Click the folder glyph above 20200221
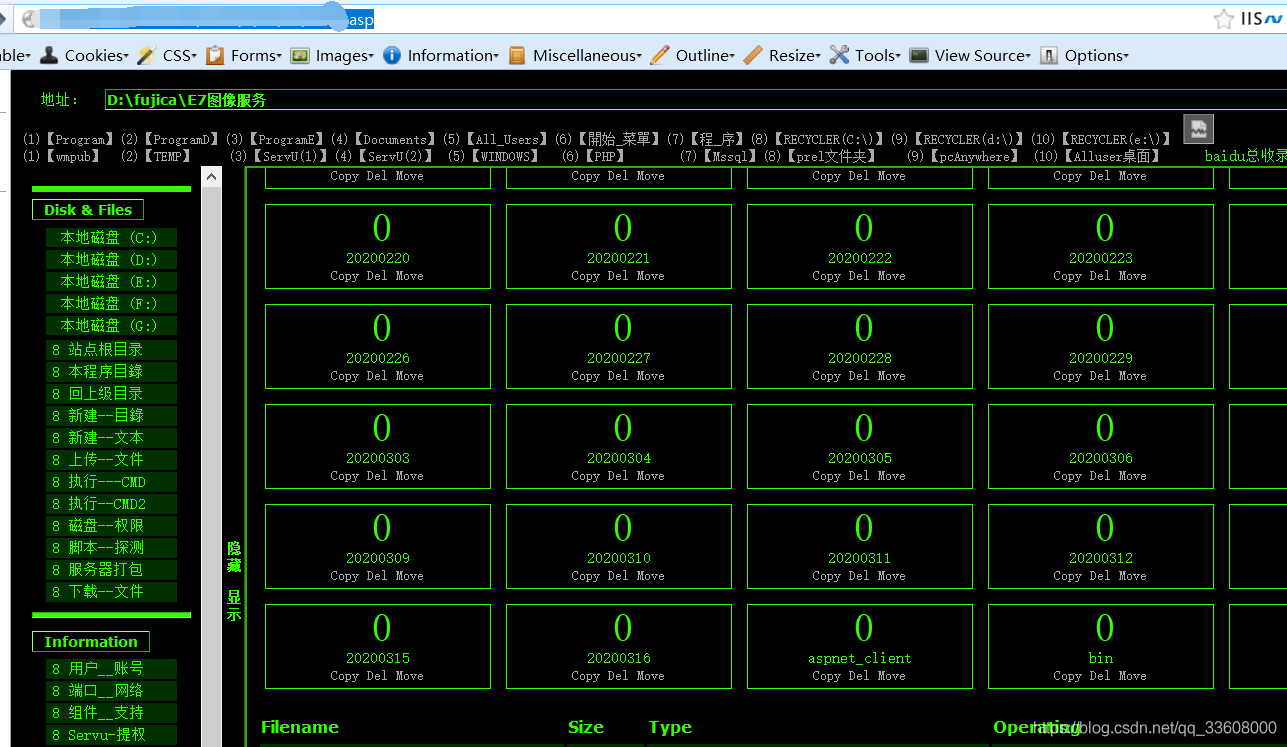The height and width of the screenshot is (747, 1287). click(622, 228)
